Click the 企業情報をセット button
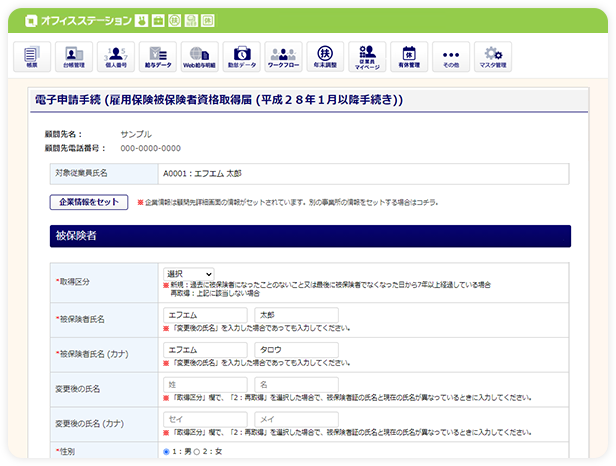Viewport: 616px width, 466px height. (x=89, y=202)
